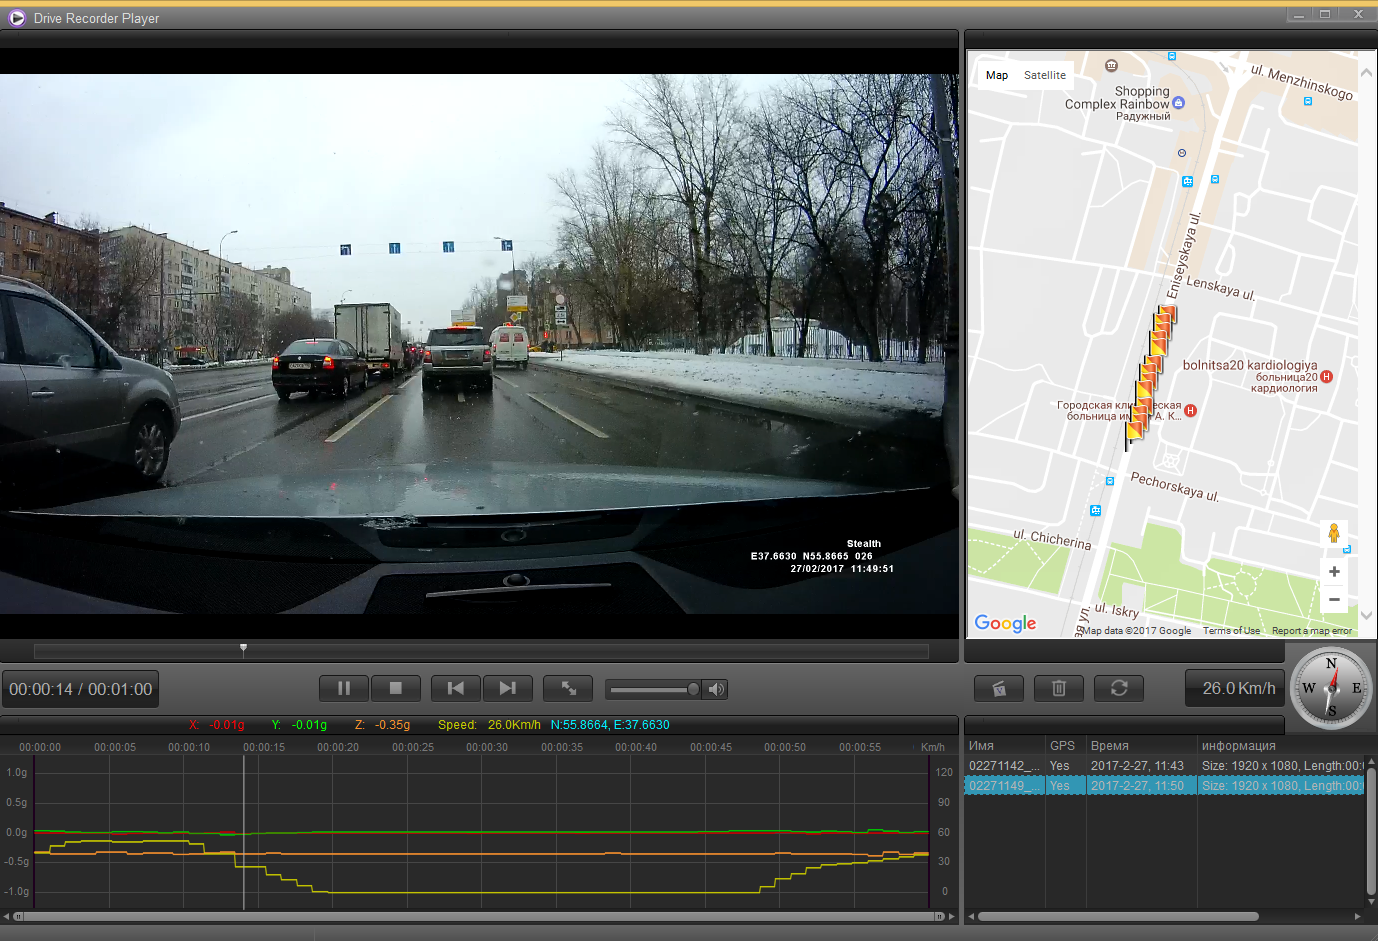Pause the dashcam video playback

344,688
